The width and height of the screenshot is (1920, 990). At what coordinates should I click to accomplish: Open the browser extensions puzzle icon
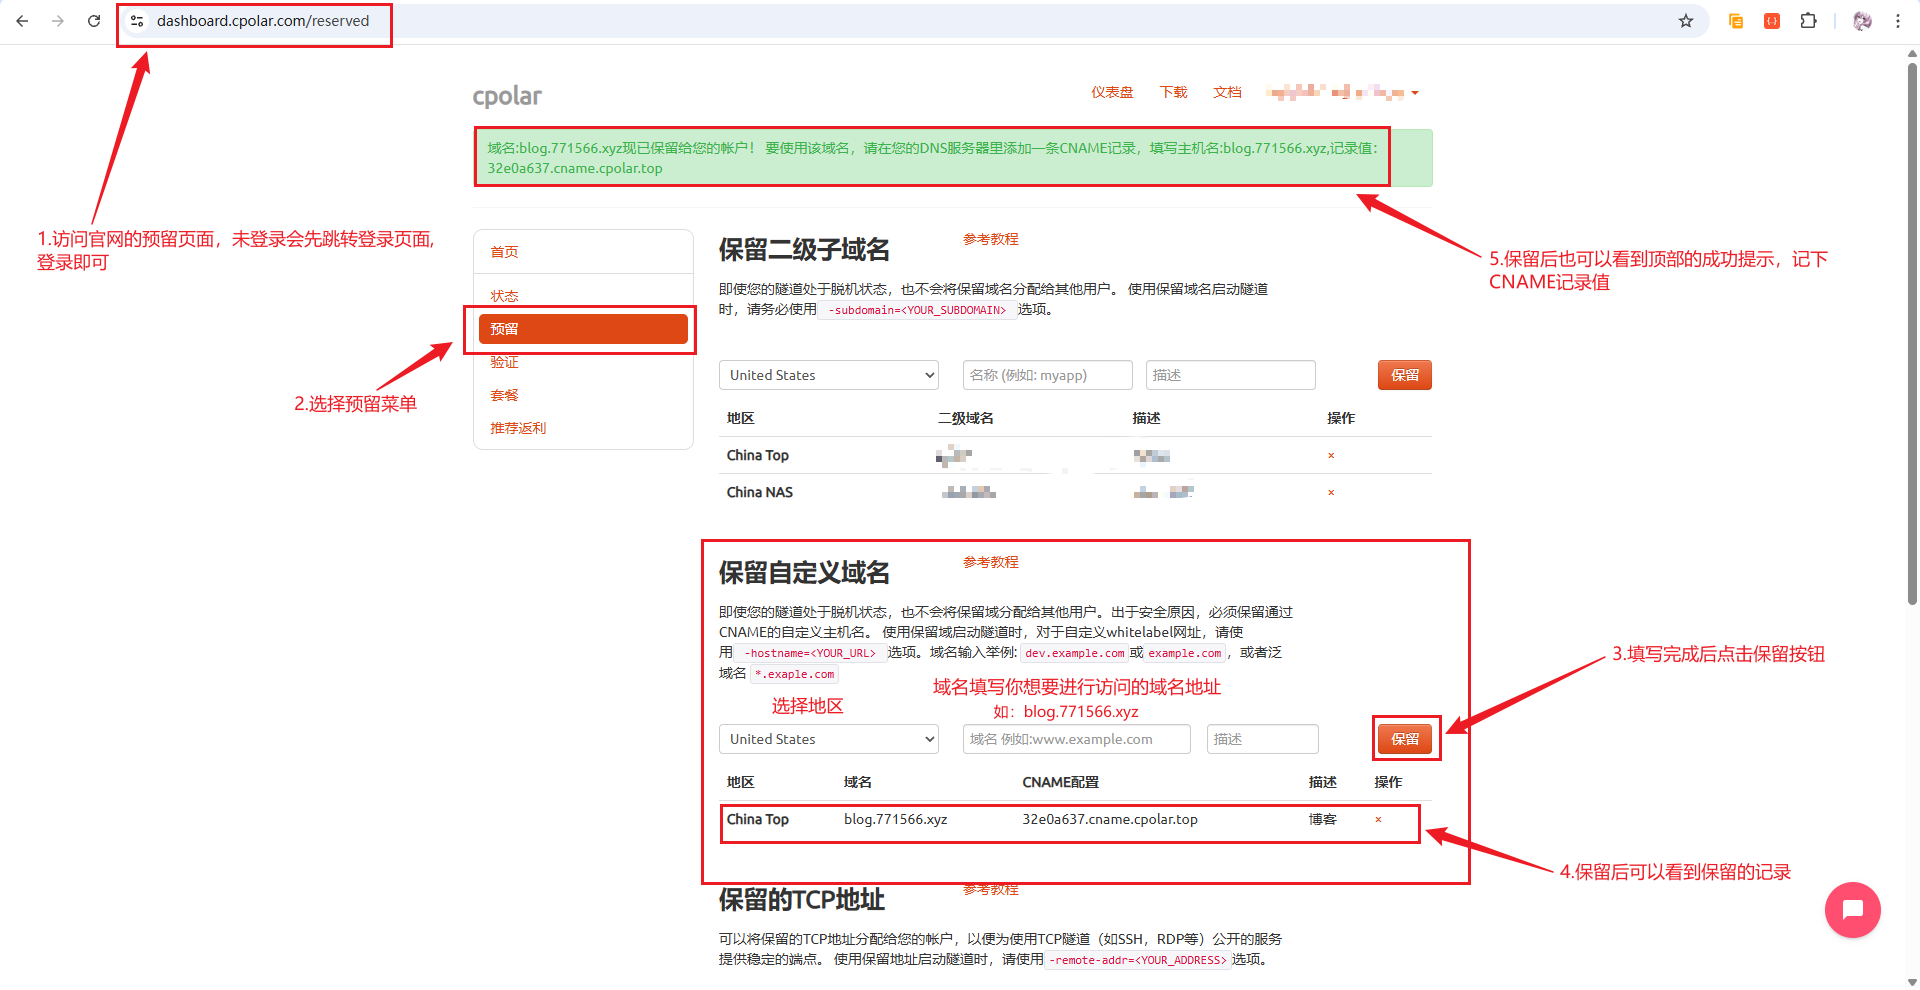pyautogui.click(x=1808, y=21)
